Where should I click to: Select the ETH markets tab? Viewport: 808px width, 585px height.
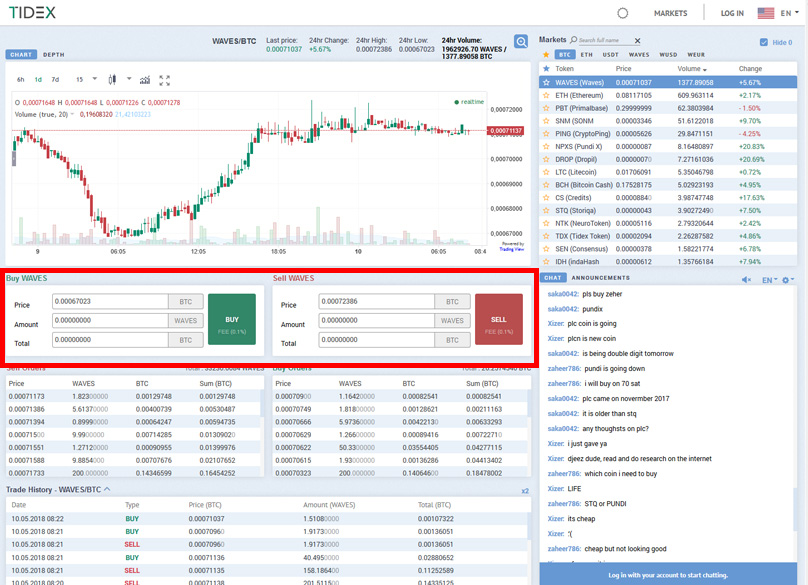coord(586,55)
